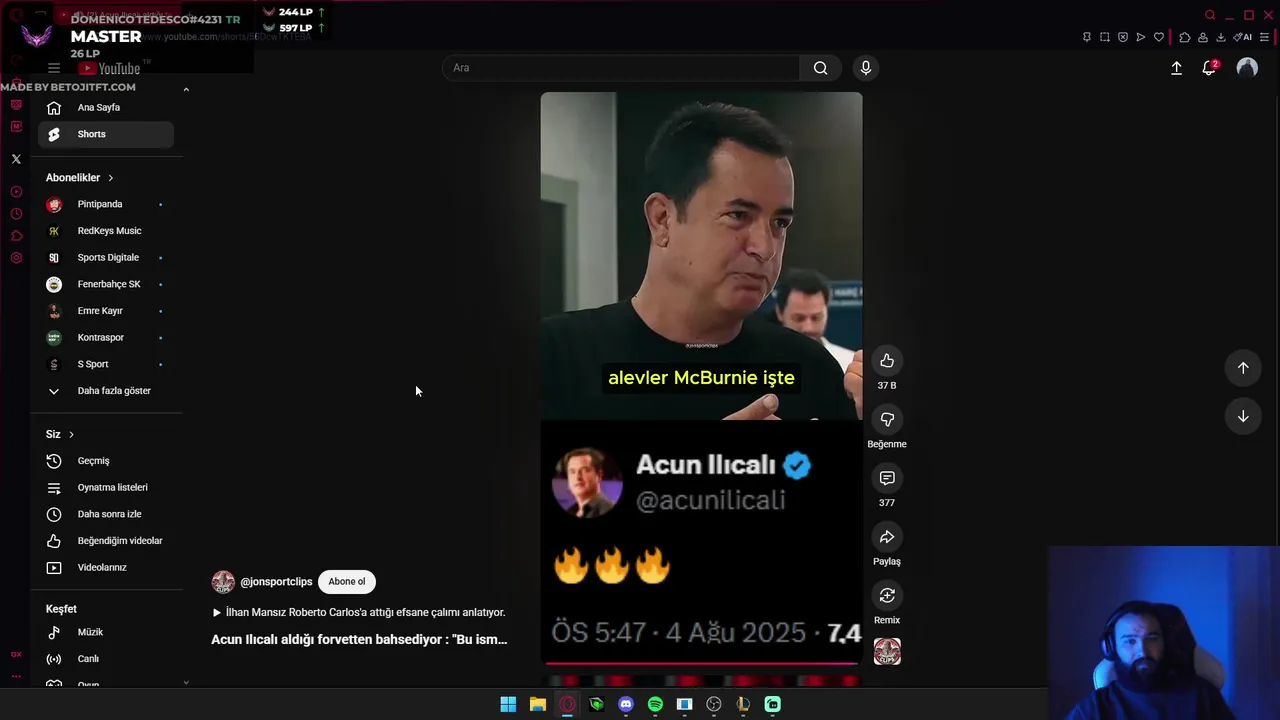Open the sound source thumbnail below Remix
This screenshot has width=1280, height=720.
click(x=887, y=652)
